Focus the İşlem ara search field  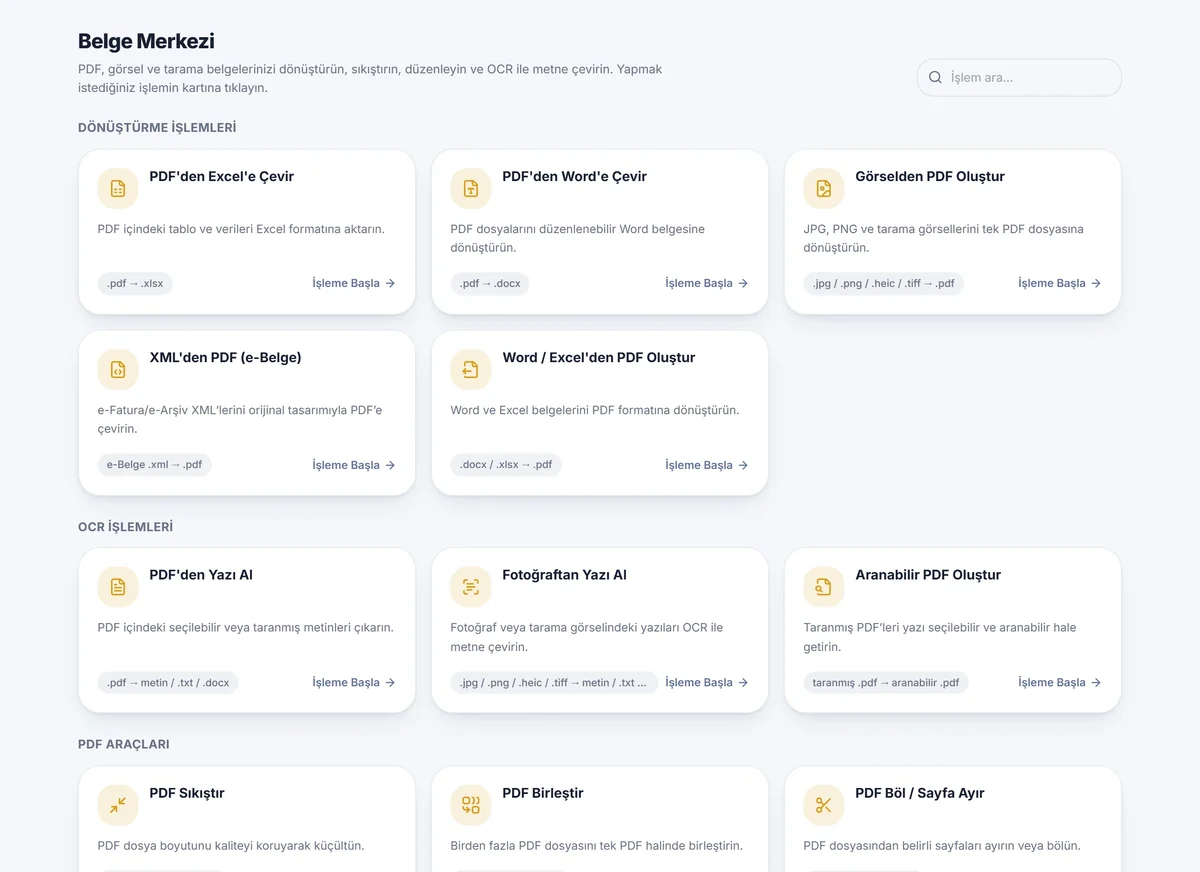click(x=1019, y=77)
